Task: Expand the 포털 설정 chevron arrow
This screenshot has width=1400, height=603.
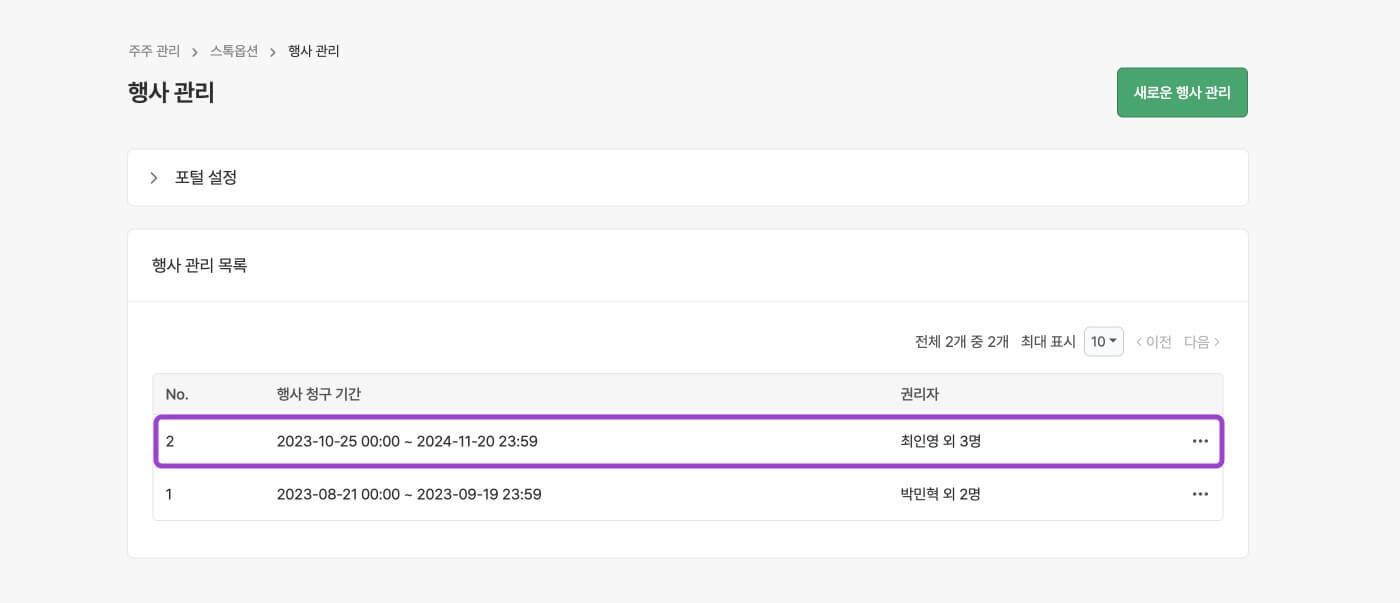Action: click(154, 178)
